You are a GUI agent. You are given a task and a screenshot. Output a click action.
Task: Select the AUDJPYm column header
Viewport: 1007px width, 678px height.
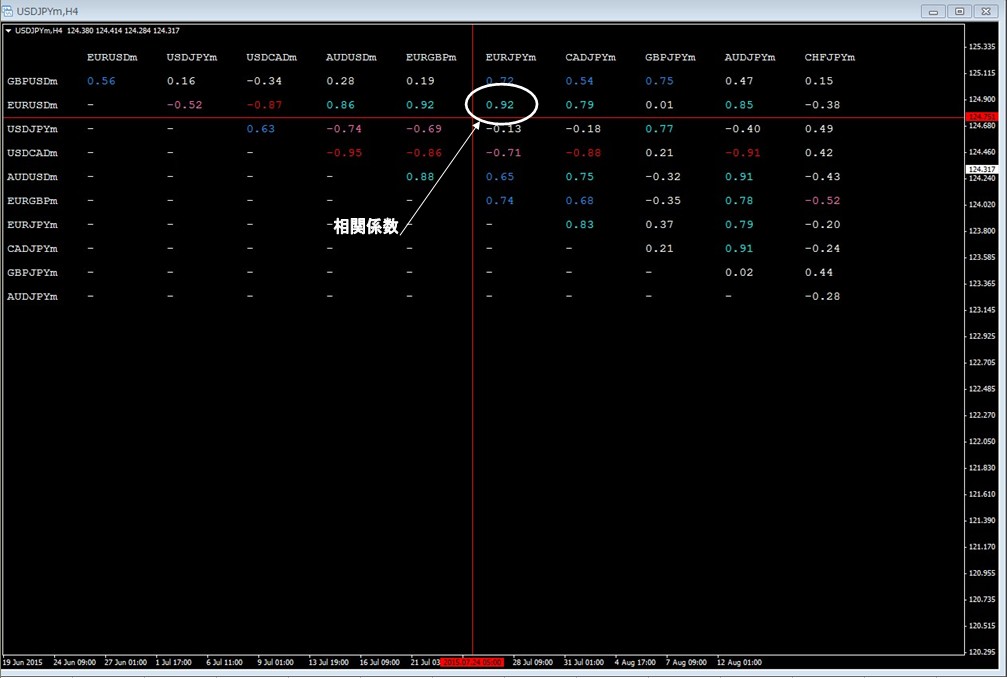(749, 57)
